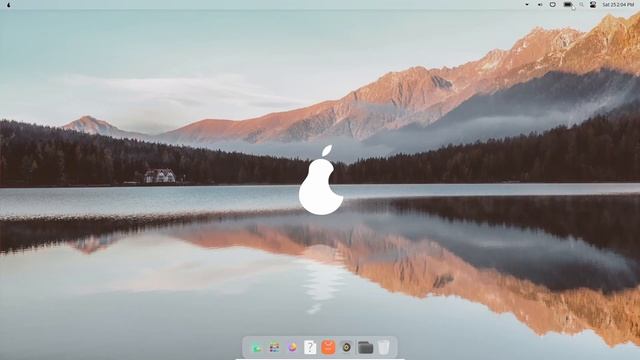Open the pear logo menu in the top bar
Viewport: 640px width, 360px height.
click(9, 5)
